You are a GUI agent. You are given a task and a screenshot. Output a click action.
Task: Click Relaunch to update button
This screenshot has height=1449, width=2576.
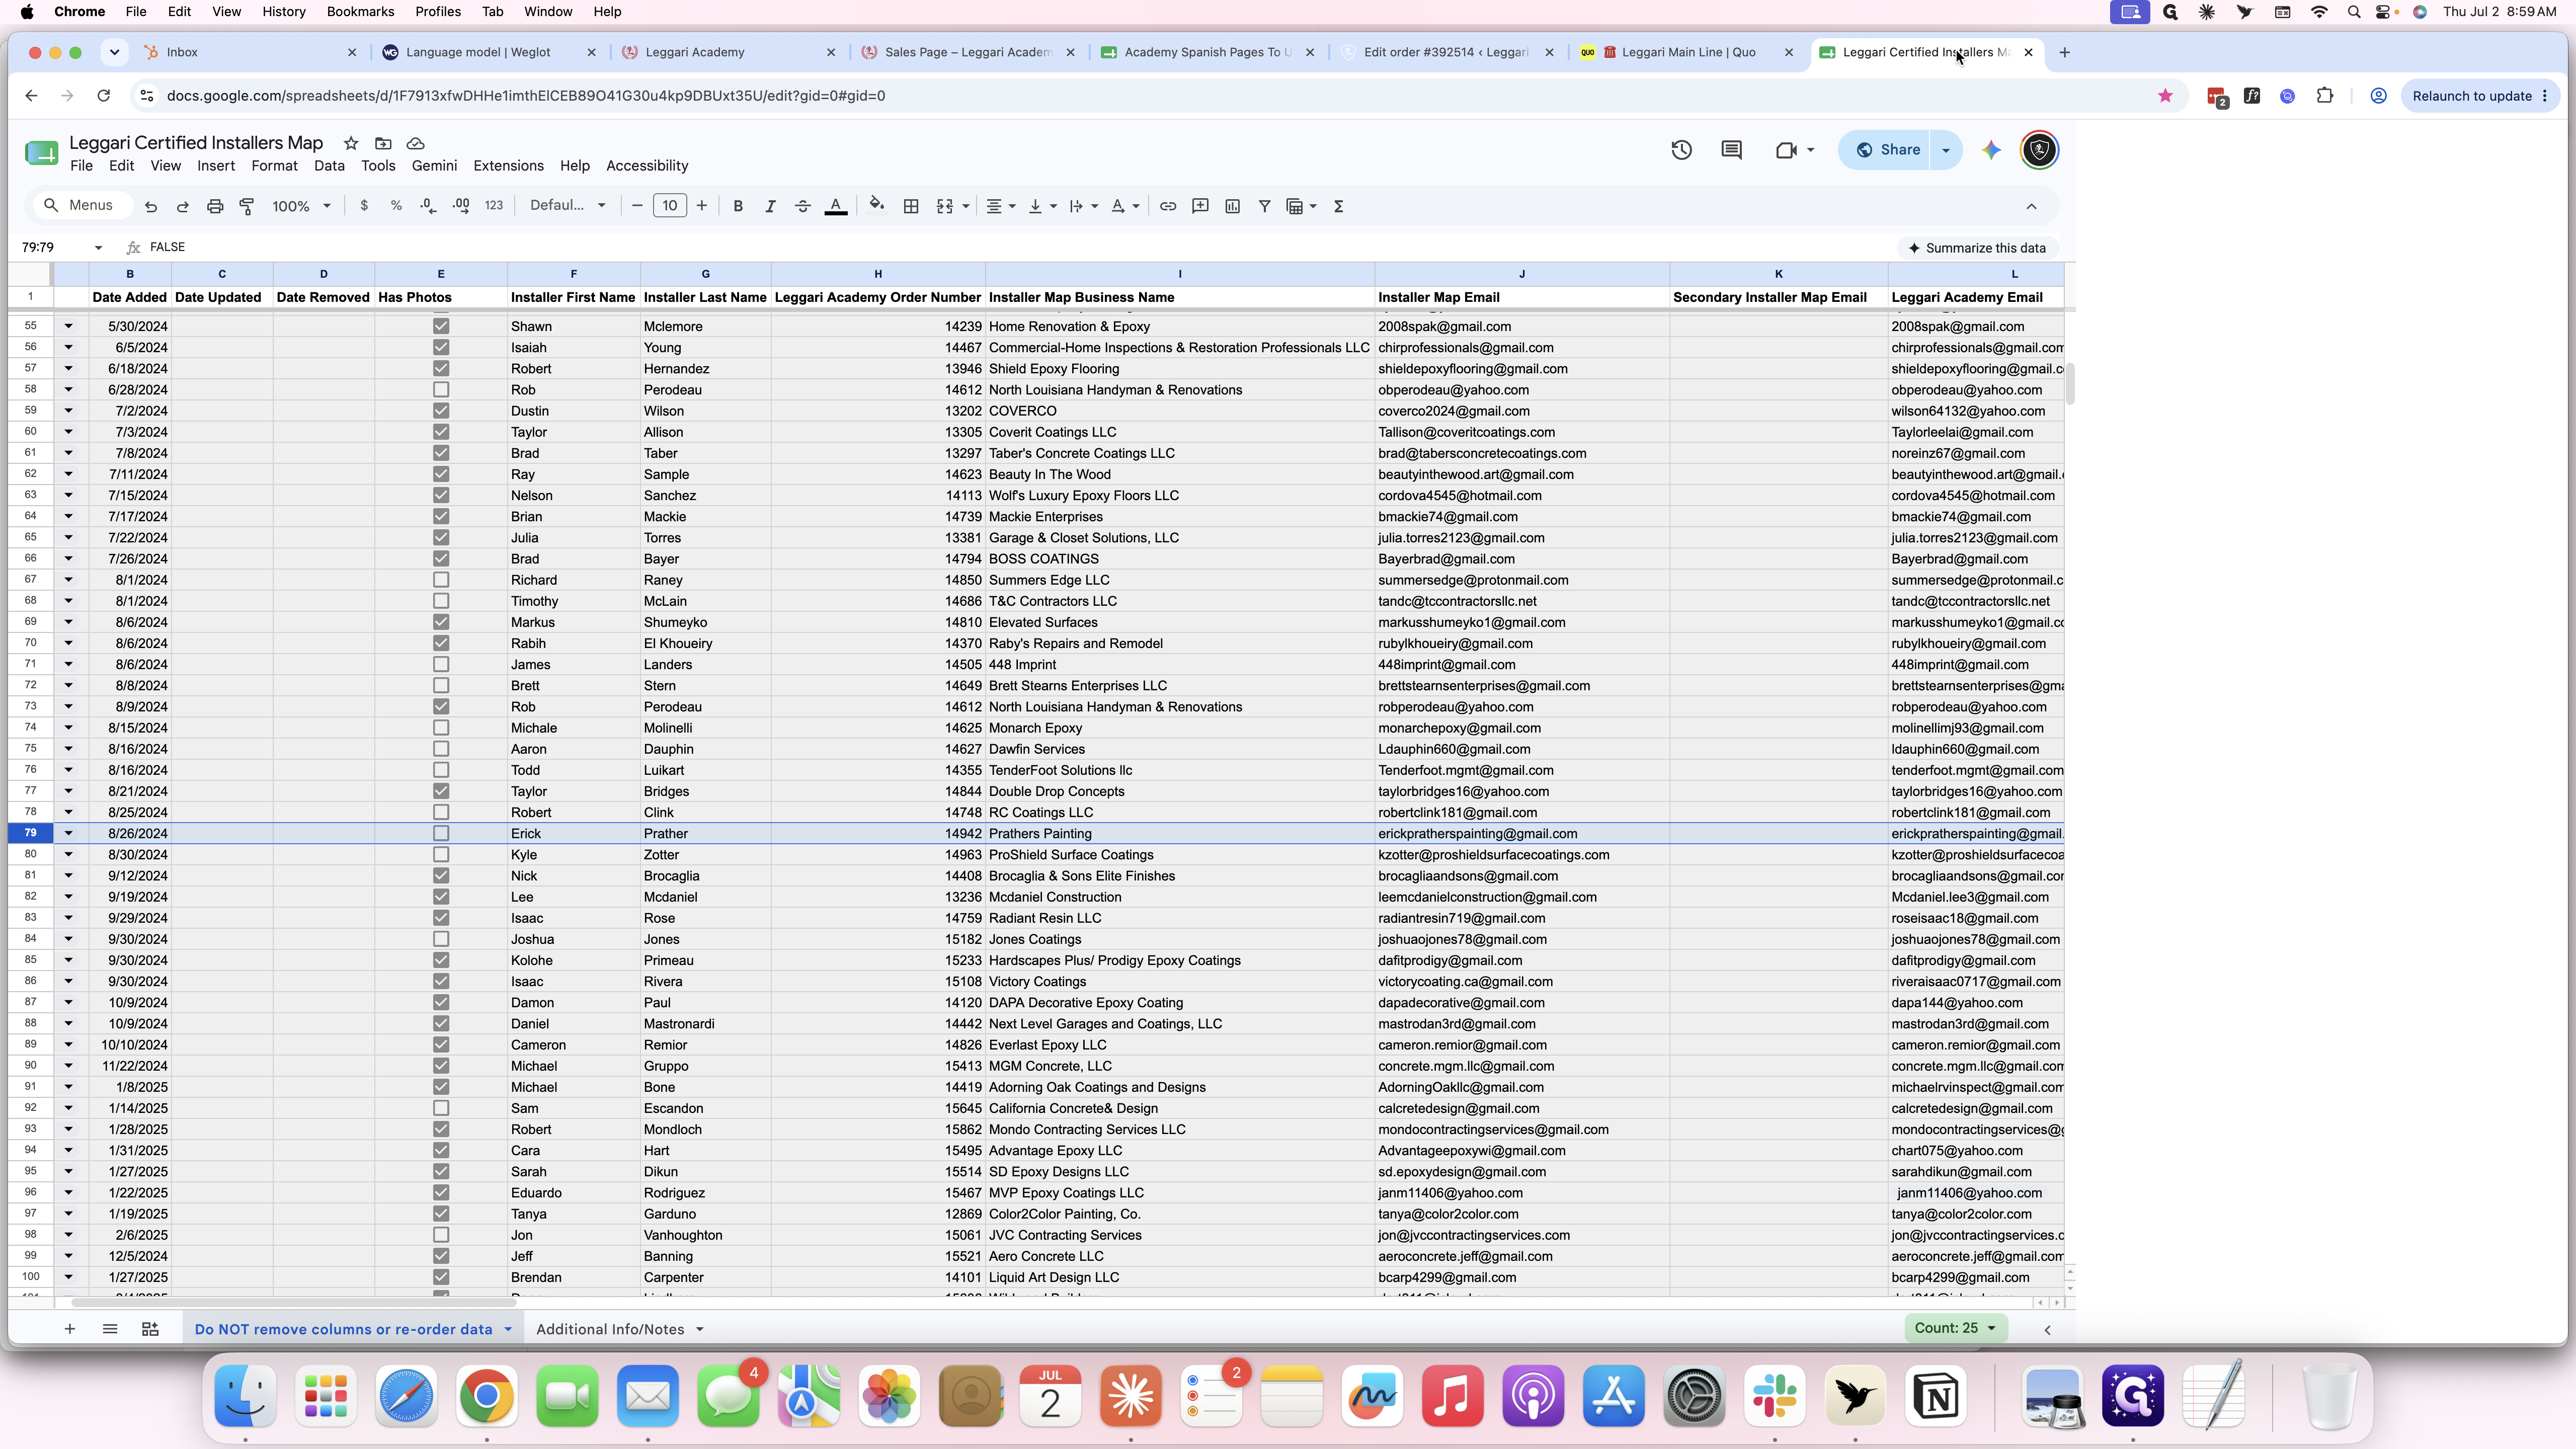point(2480,96)
